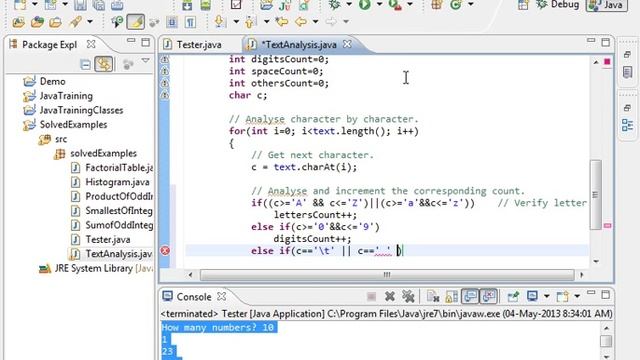
Task: Remove launch in Console toolbar
Action: (x=390, y=296)
